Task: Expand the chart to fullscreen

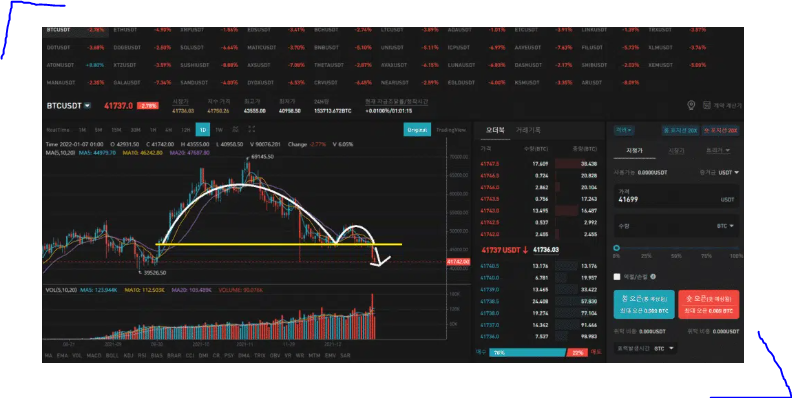Action: (252, 130)
